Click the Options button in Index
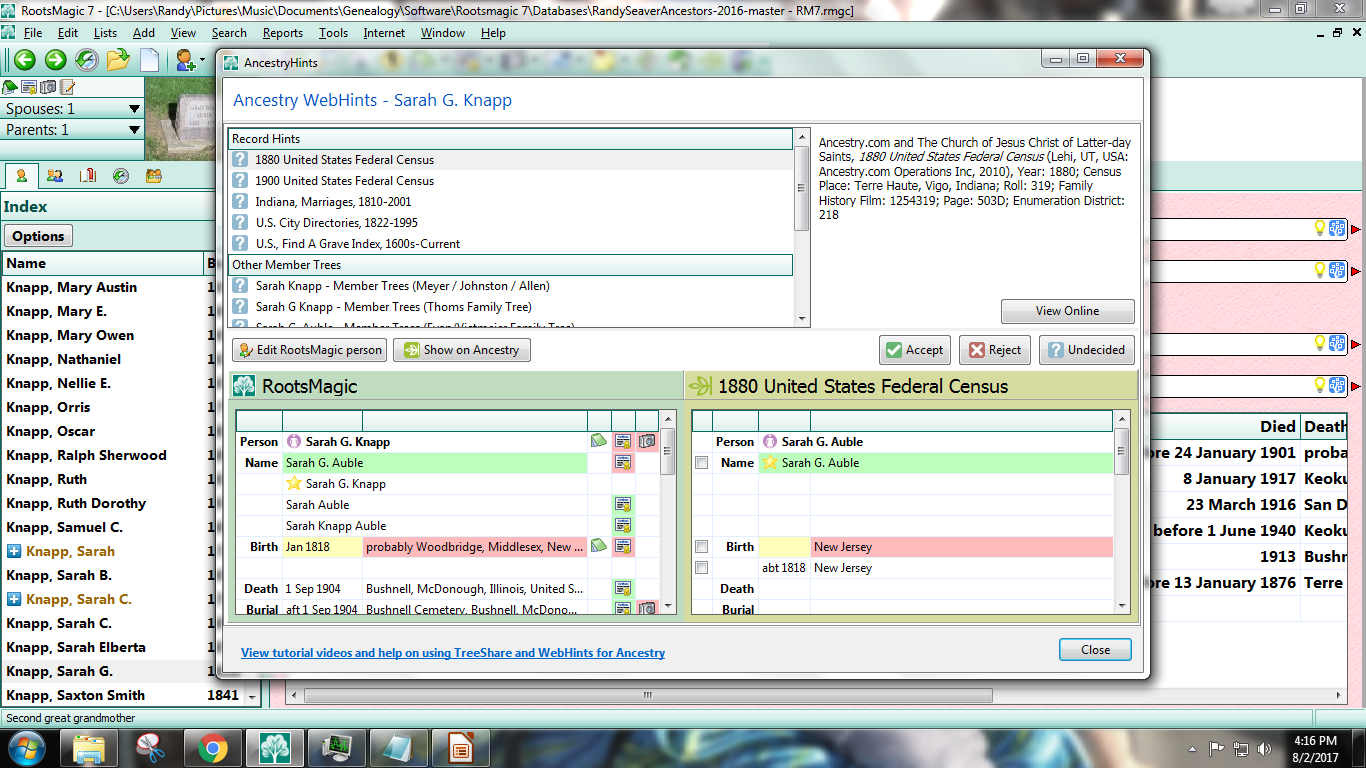 pos(39,236)
